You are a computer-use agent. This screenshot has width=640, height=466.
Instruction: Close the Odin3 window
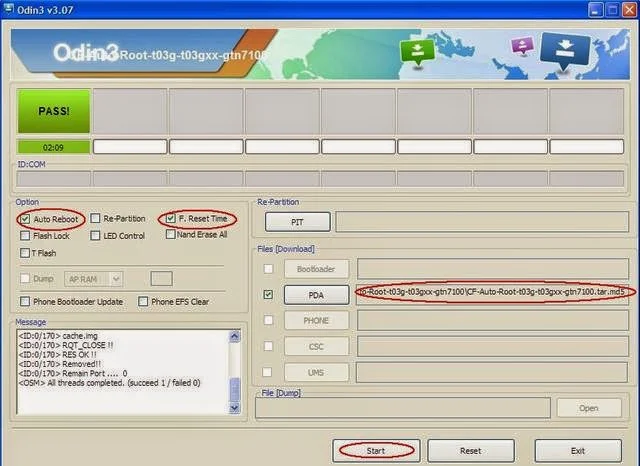click(x=629, y=10)
